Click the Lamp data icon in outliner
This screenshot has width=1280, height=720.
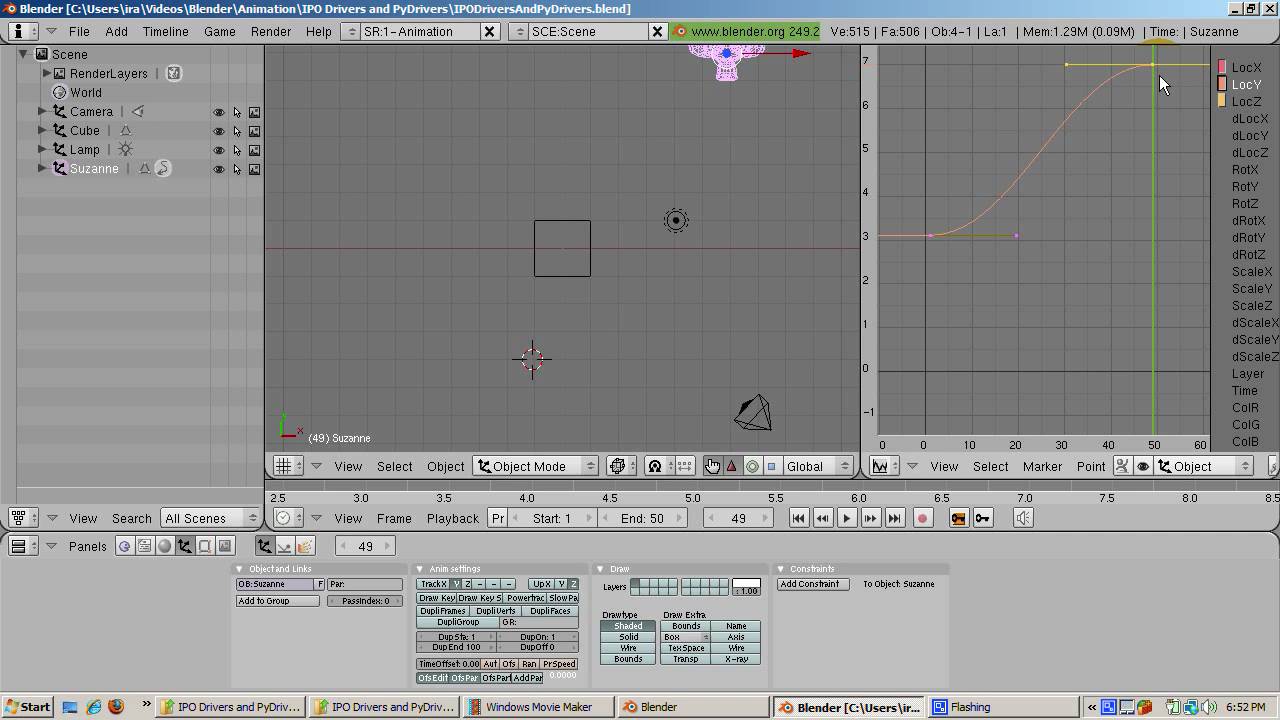point(125,150)
